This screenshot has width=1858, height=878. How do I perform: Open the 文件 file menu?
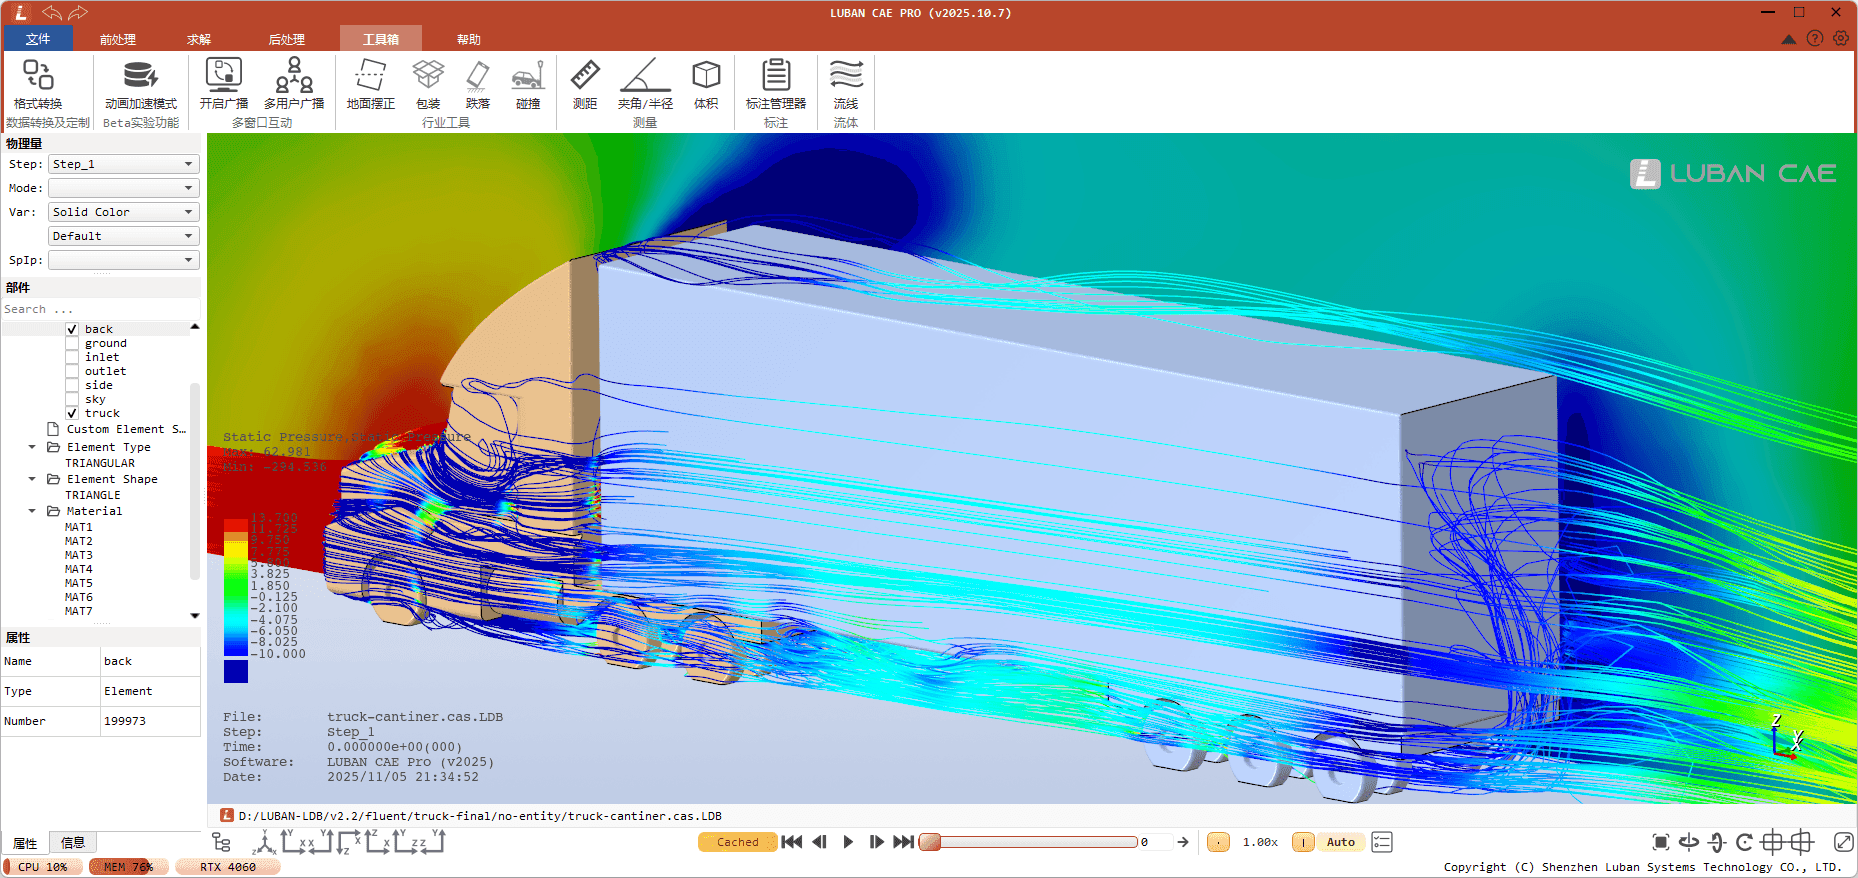coord(38,39)
